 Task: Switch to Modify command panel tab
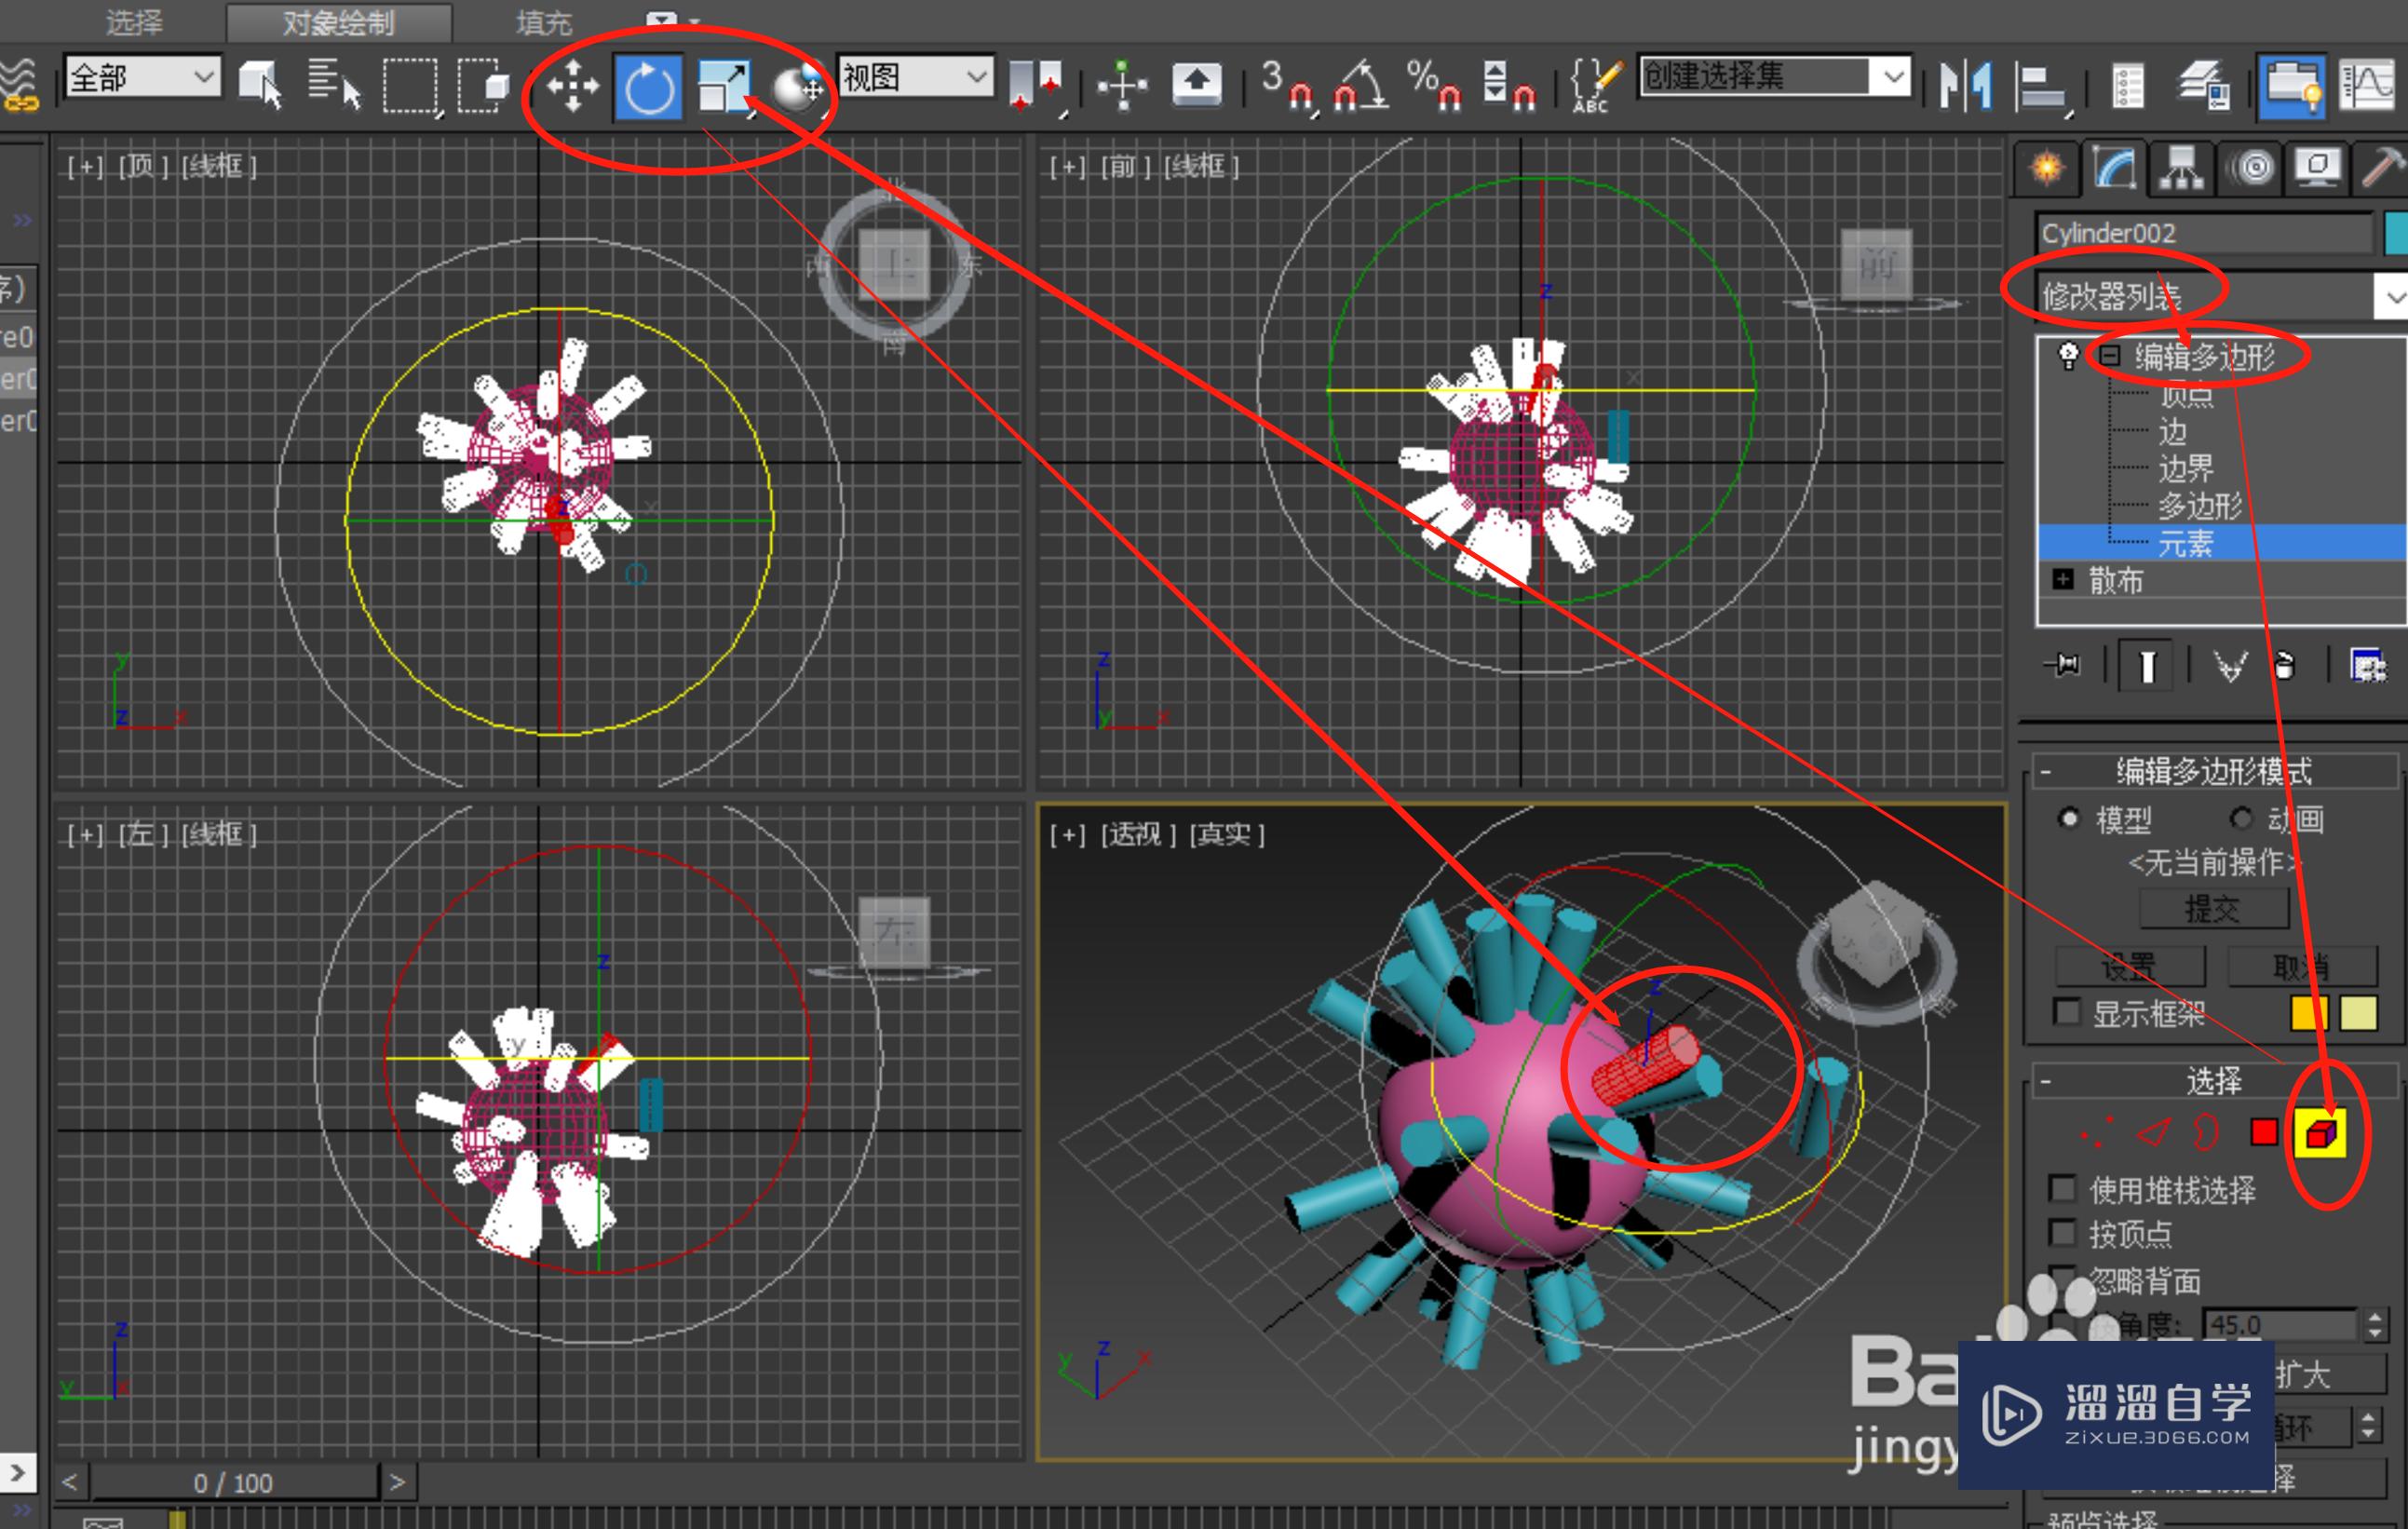pyautogui.click(x=2114, y=167)
